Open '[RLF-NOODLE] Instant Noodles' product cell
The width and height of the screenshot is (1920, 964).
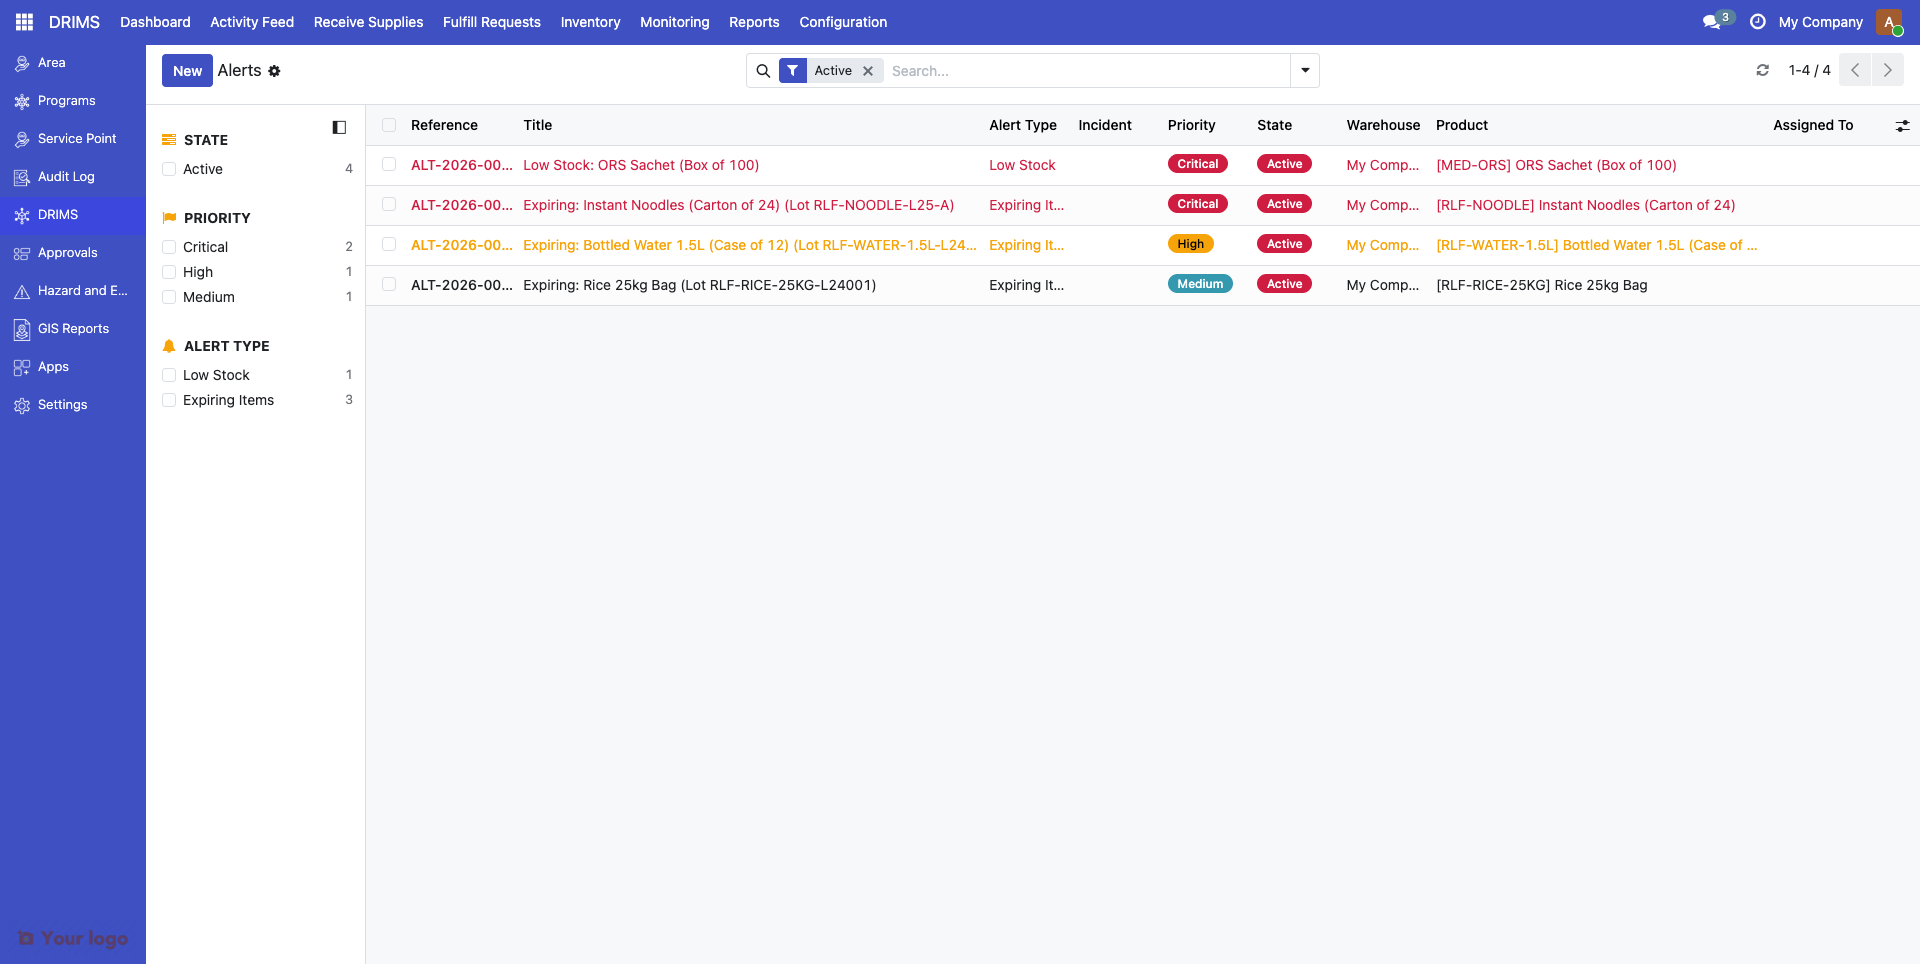click(x=1585, y=205)
